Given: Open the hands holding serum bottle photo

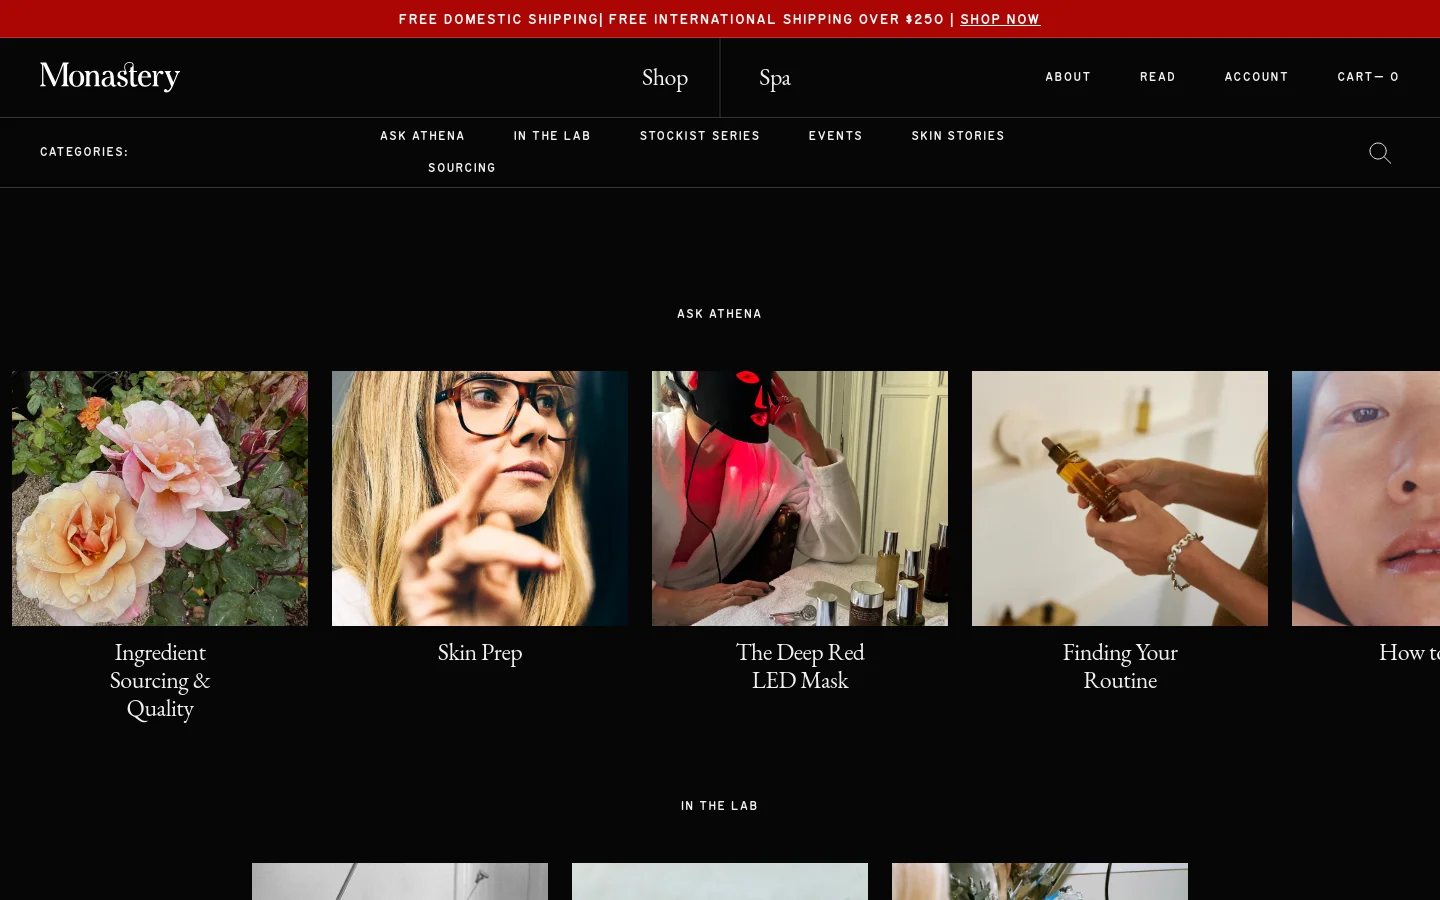Looking at the screenshot, I should 1120,499.
